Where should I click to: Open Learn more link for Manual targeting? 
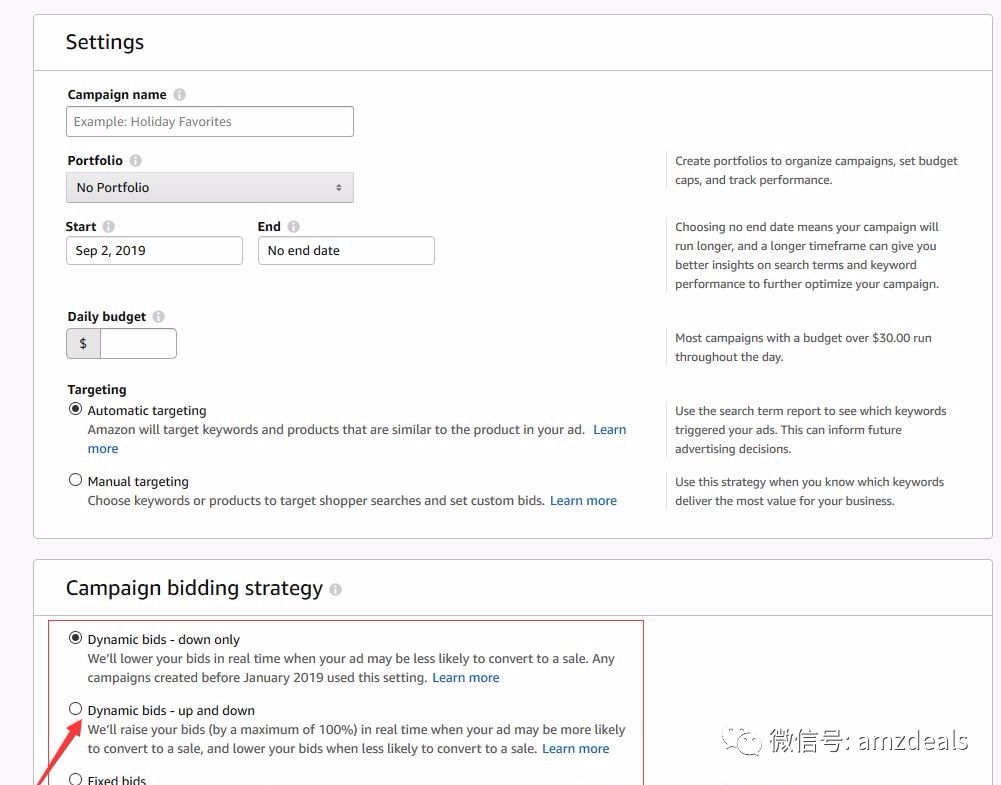pos(583,501)
